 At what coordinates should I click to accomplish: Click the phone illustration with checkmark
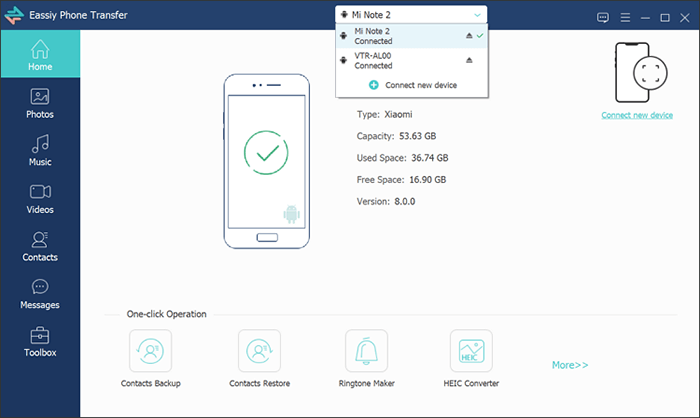(x=265, y=162)
